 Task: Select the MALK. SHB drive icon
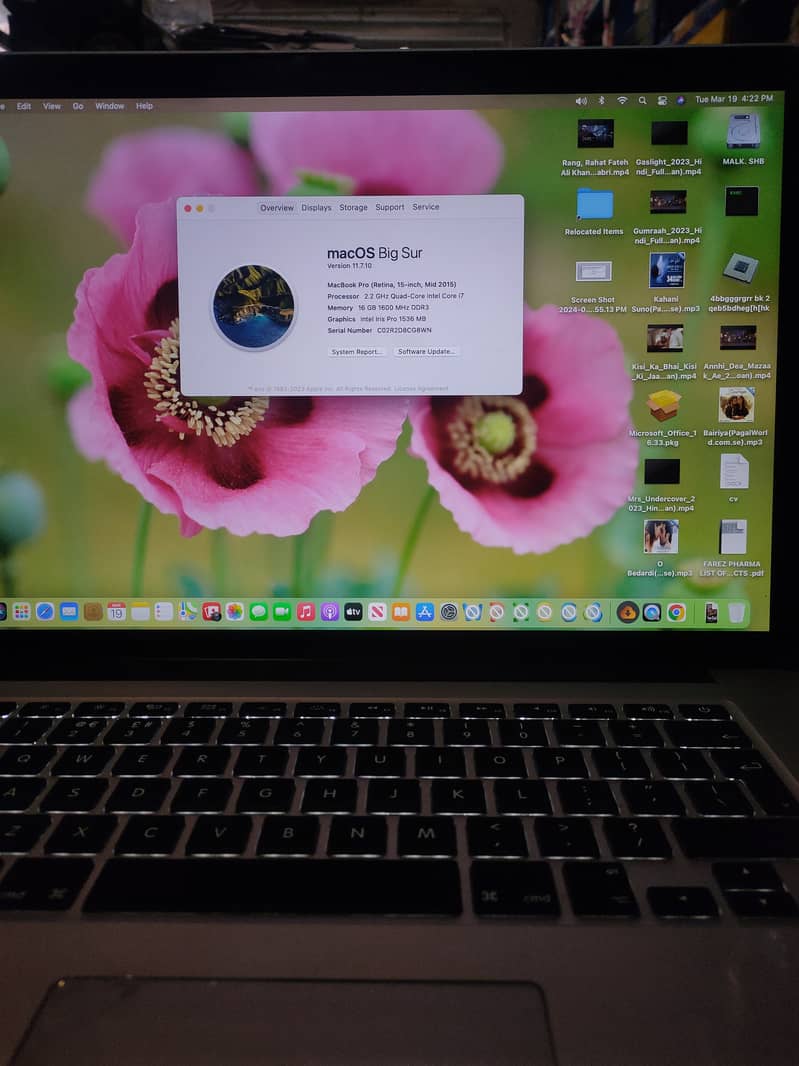[x=743, y=131]
